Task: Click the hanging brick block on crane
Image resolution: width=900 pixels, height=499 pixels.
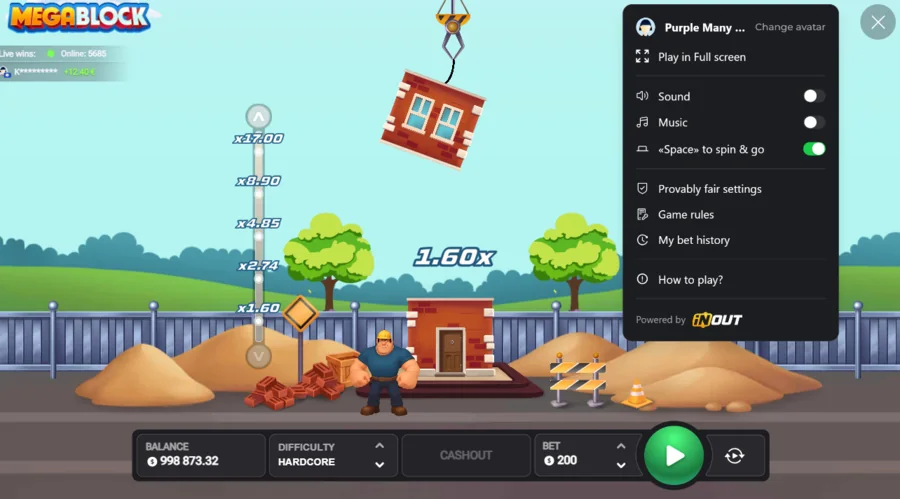Action: pyautogui.click(x=433, y=119)
